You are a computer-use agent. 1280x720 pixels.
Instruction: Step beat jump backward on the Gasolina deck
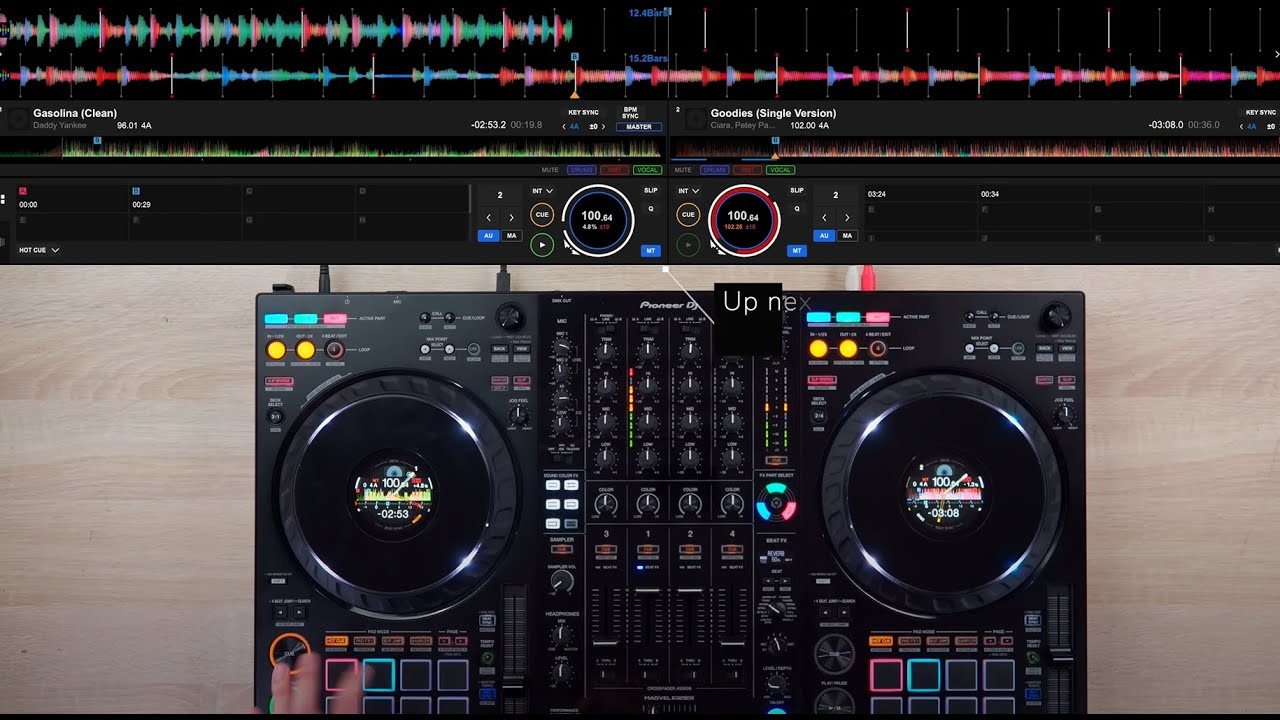coord(489,217)
